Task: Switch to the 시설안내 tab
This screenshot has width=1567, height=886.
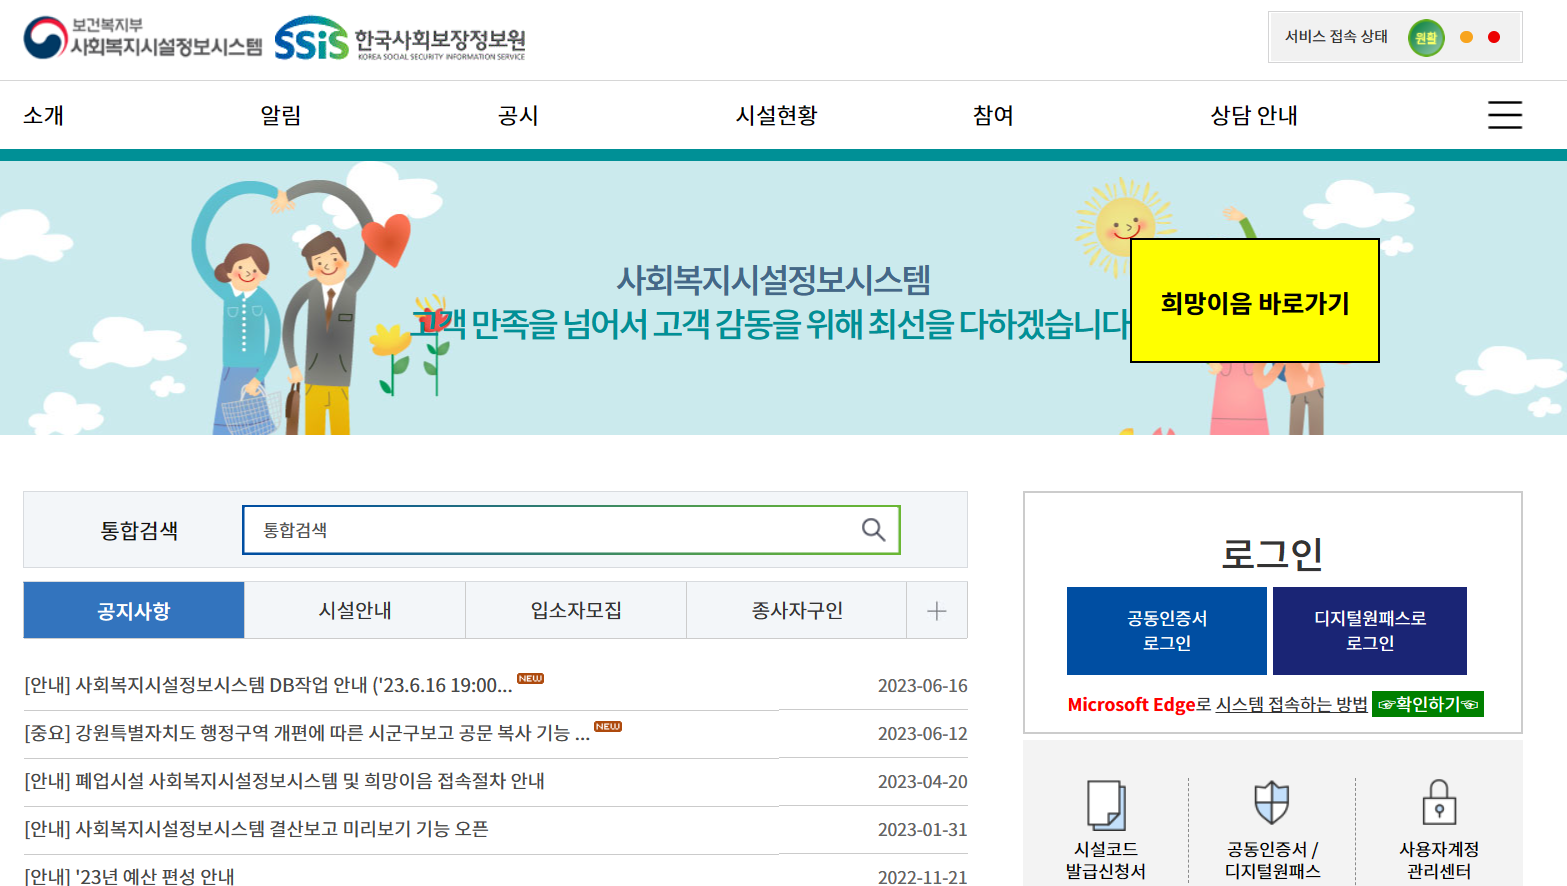Action: [355, 610]
